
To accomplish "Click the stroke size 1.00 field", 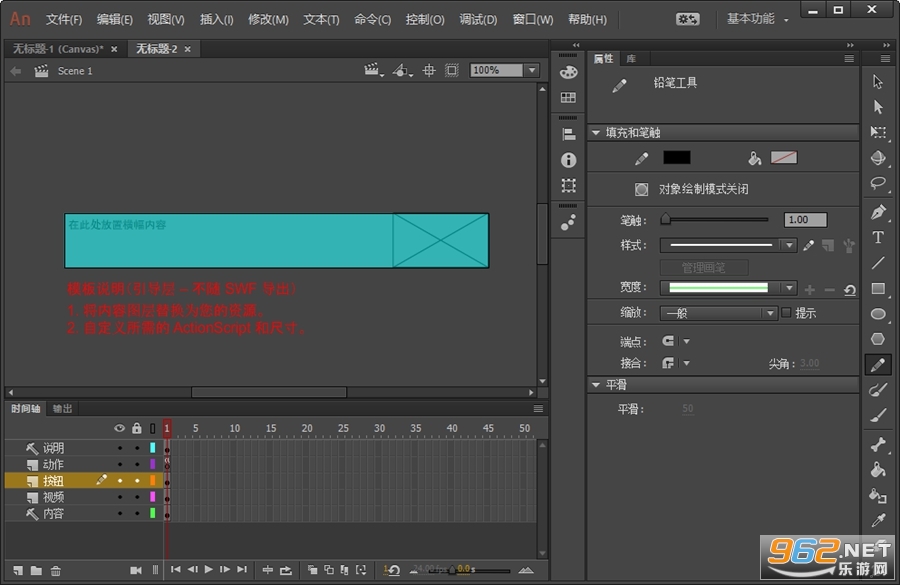I will click(x=805, y=219).
